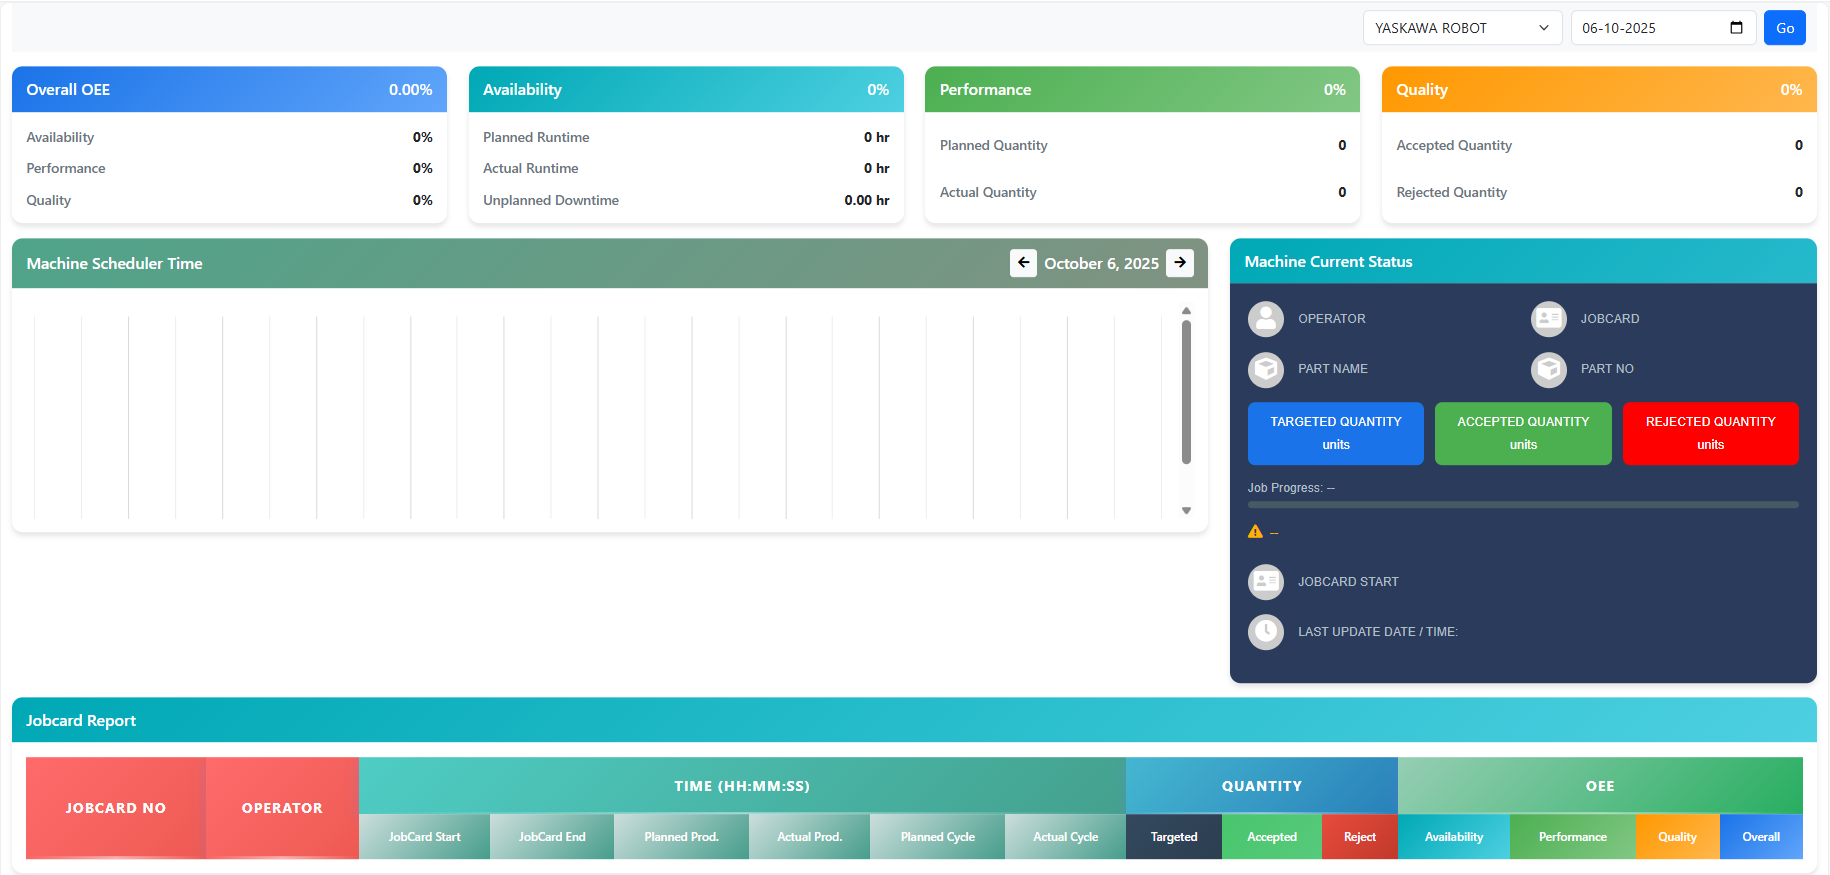Click the Operator avatar icon

(x=1265, y=319)
